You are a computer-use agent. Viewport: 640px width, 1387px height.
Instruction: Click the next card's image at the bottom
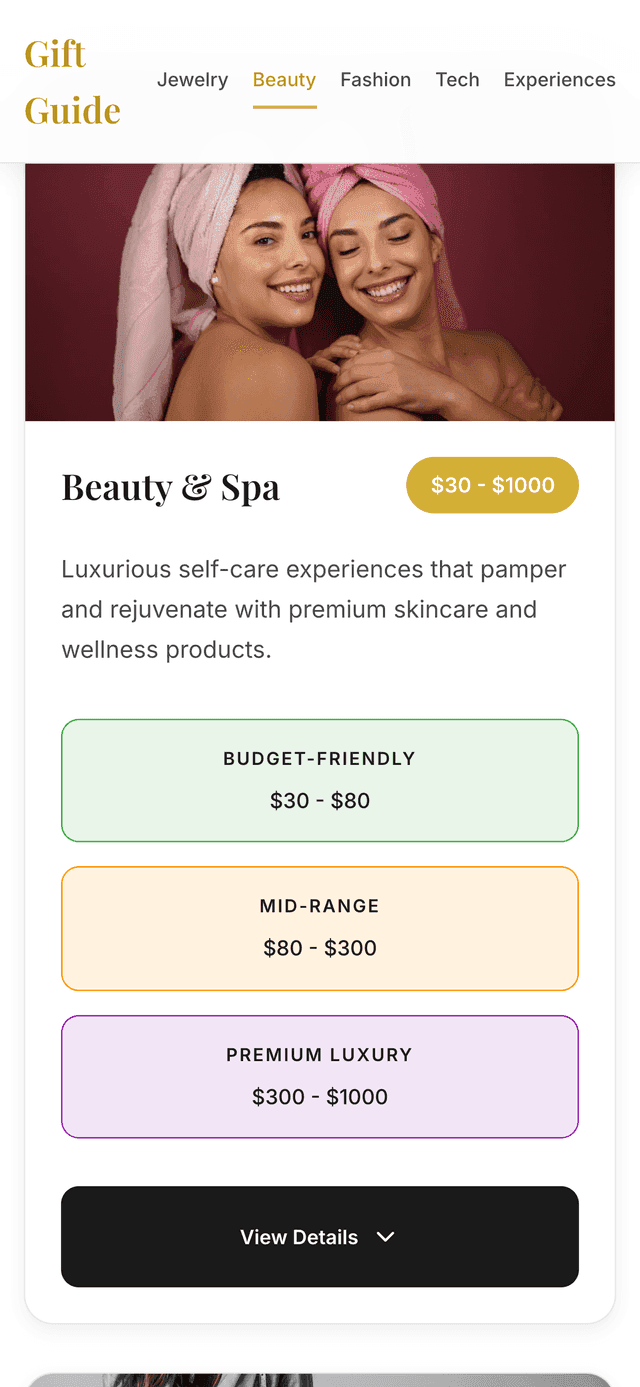tap(320, 1379)
